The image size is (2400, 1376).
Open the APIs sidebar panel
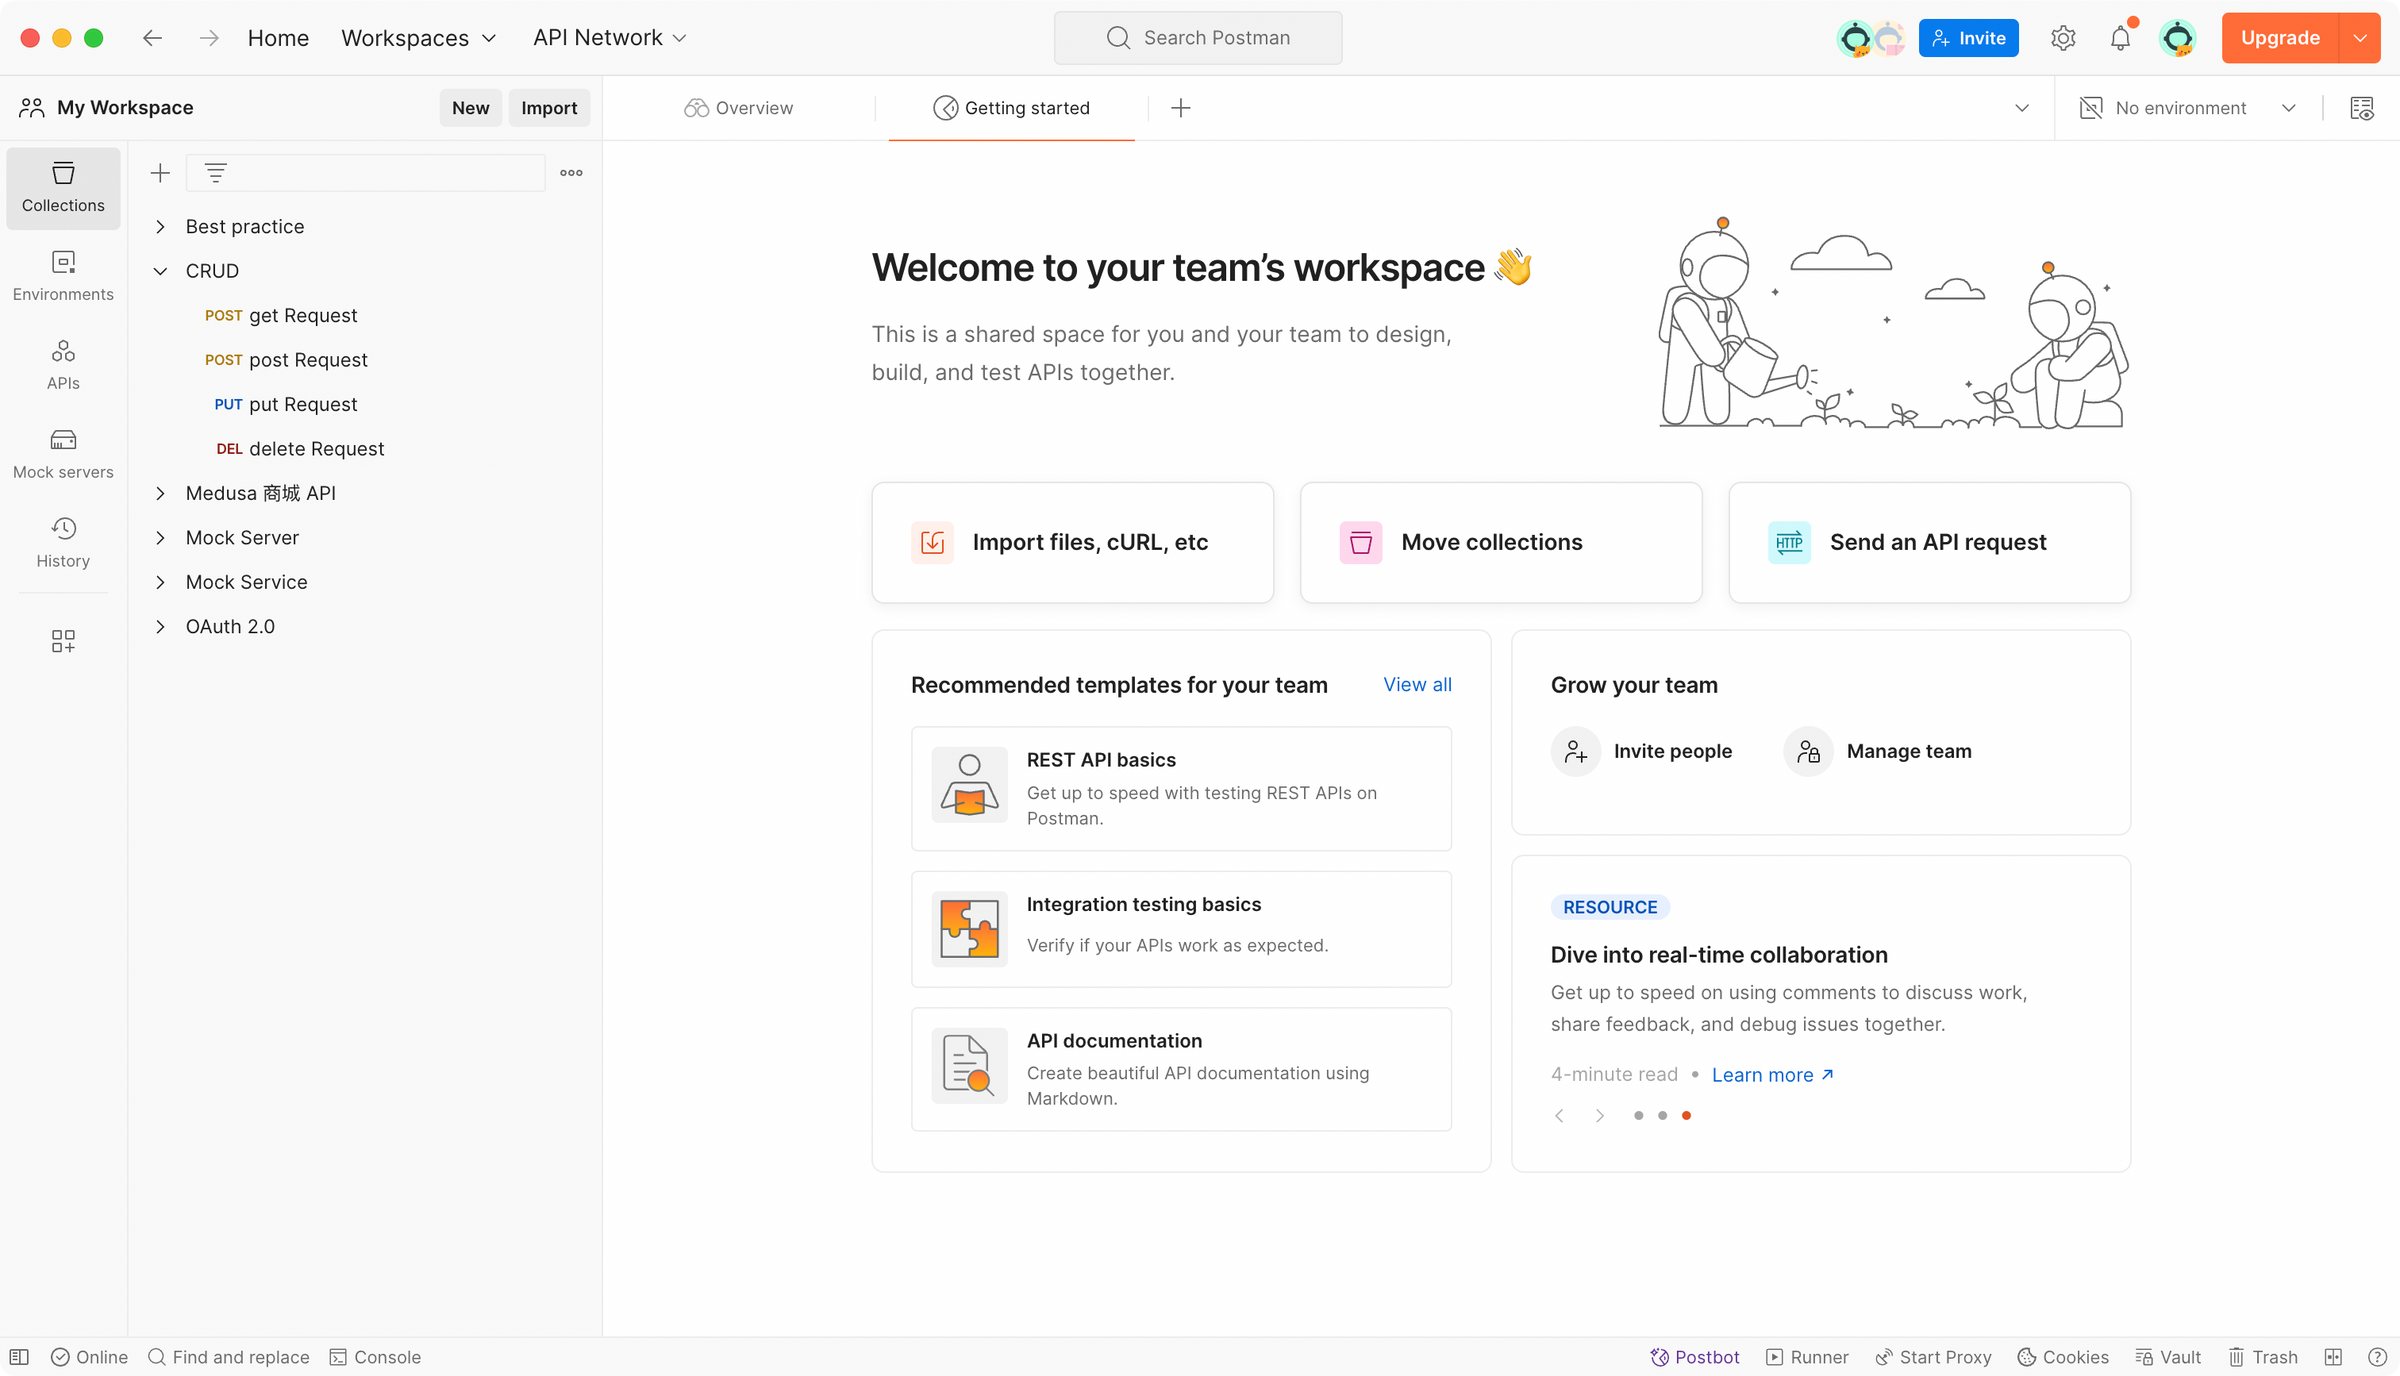coord(63,364)
